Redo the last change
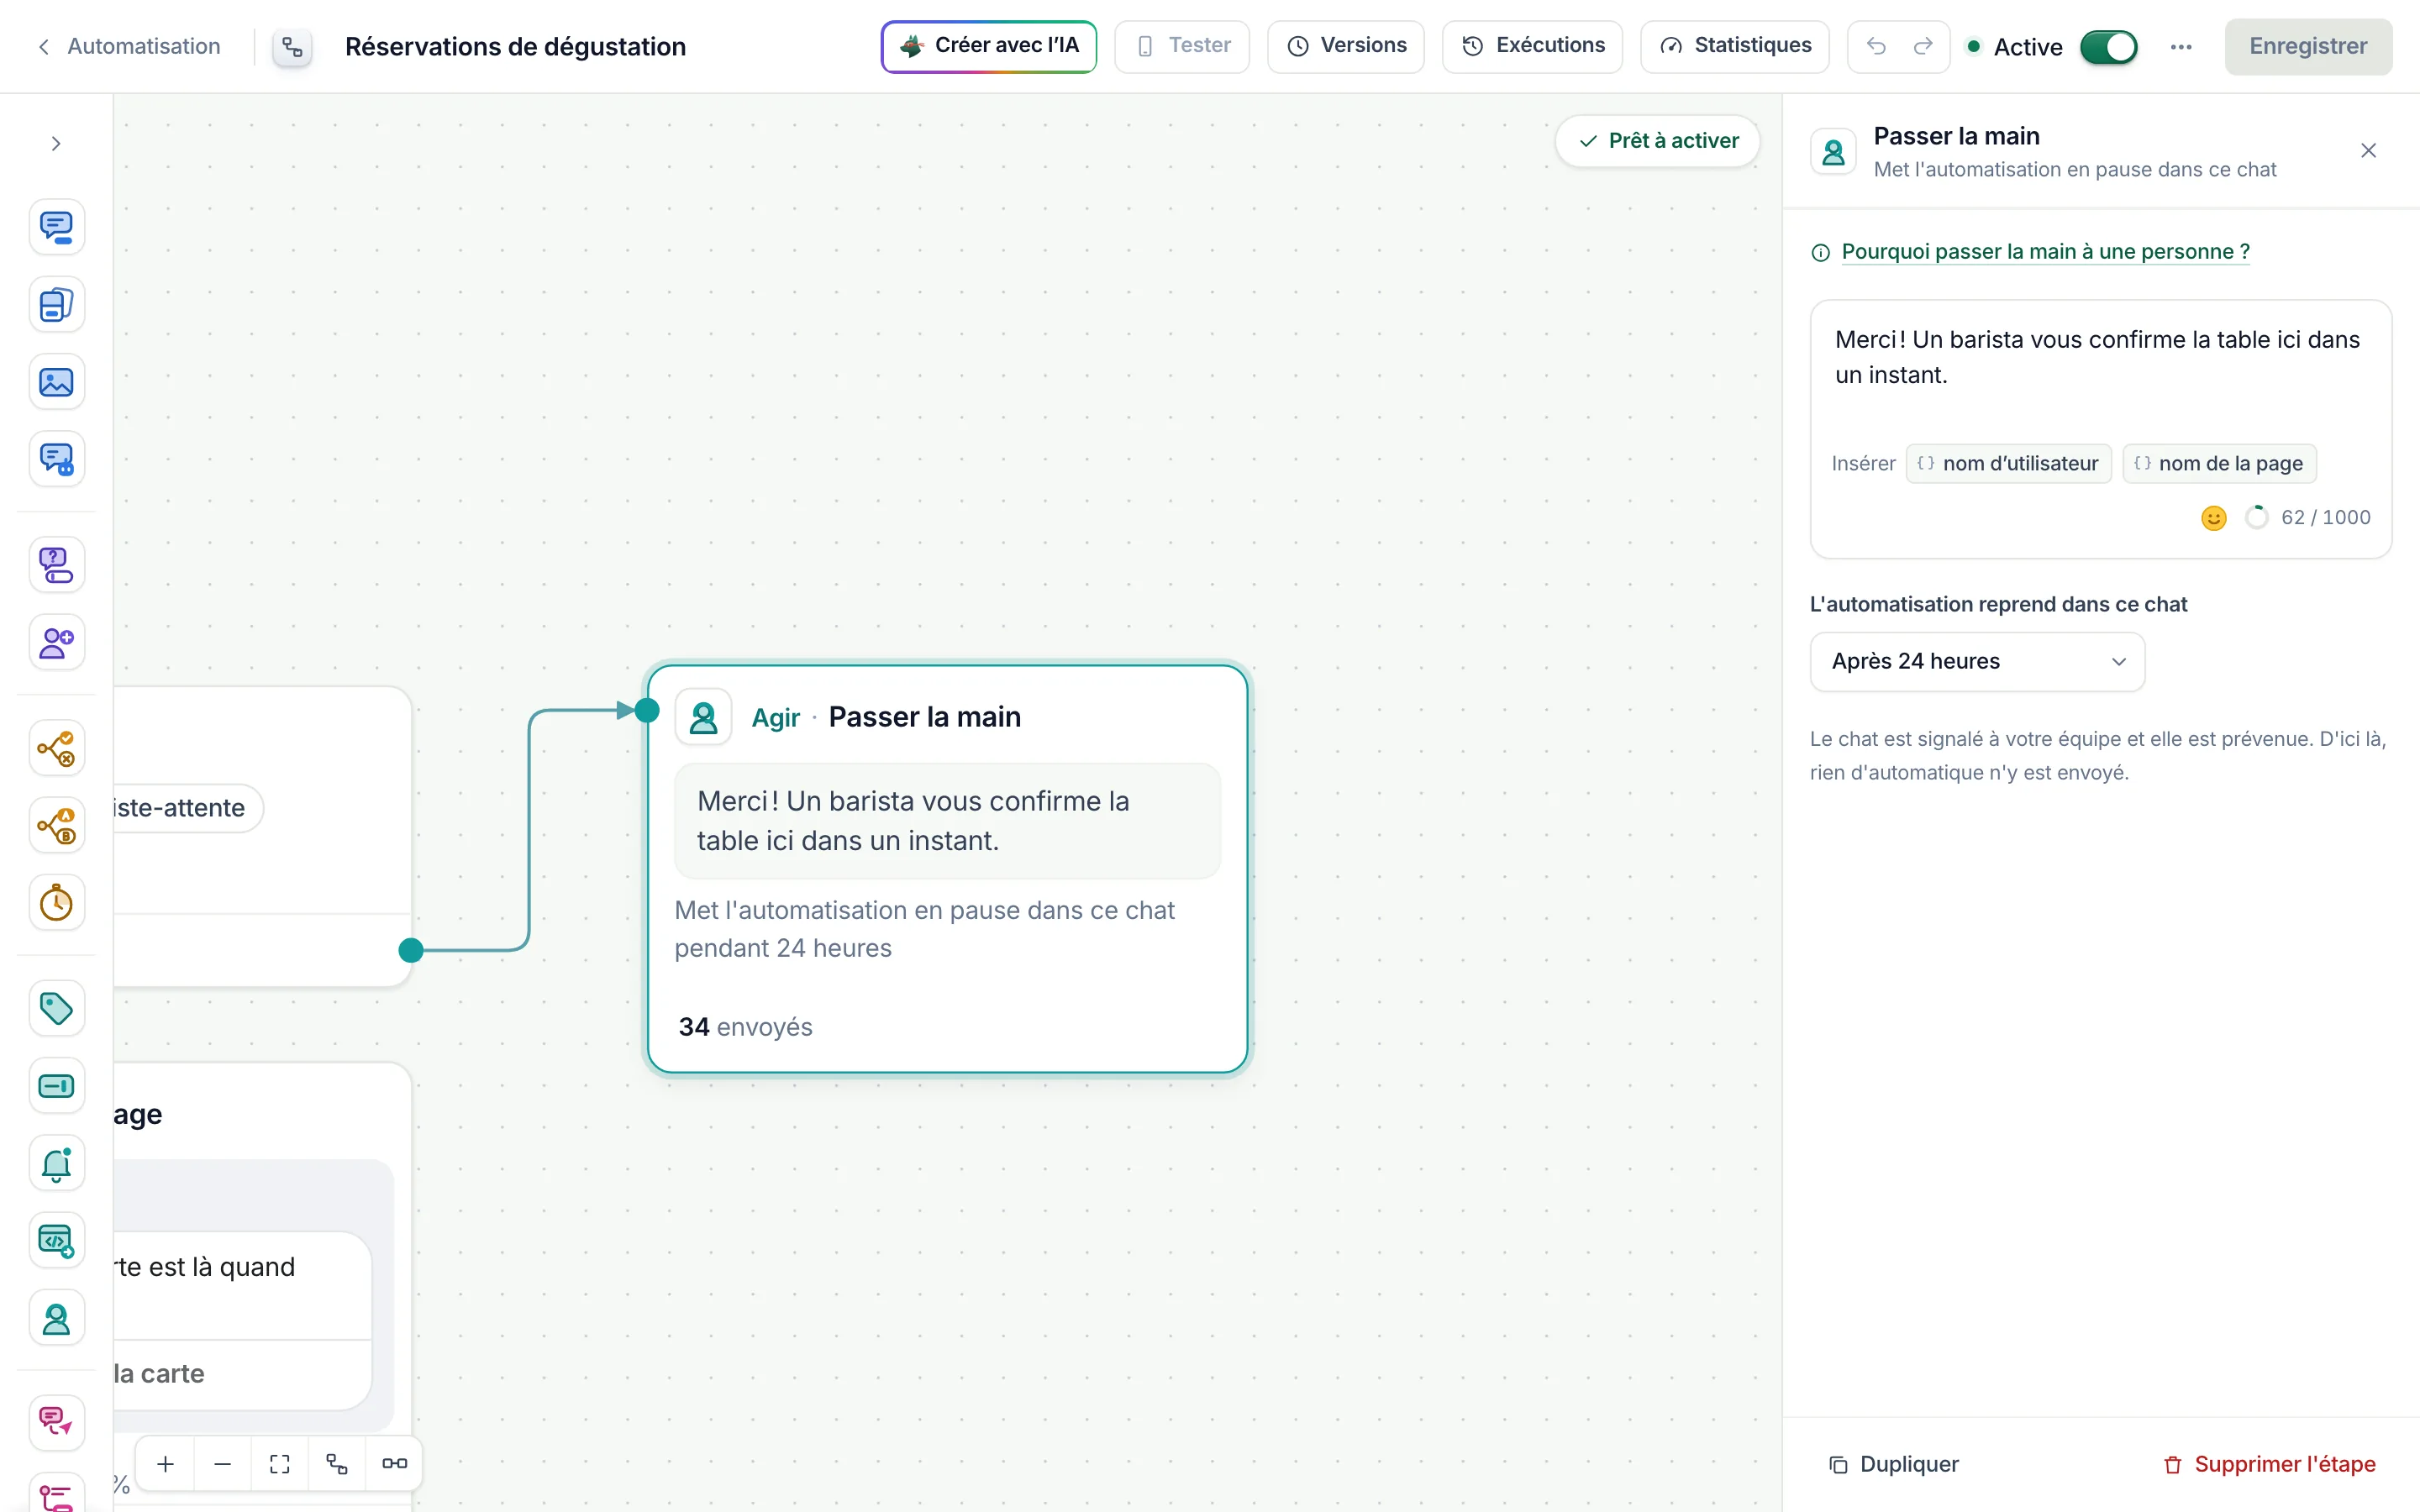 point(1923,47)
